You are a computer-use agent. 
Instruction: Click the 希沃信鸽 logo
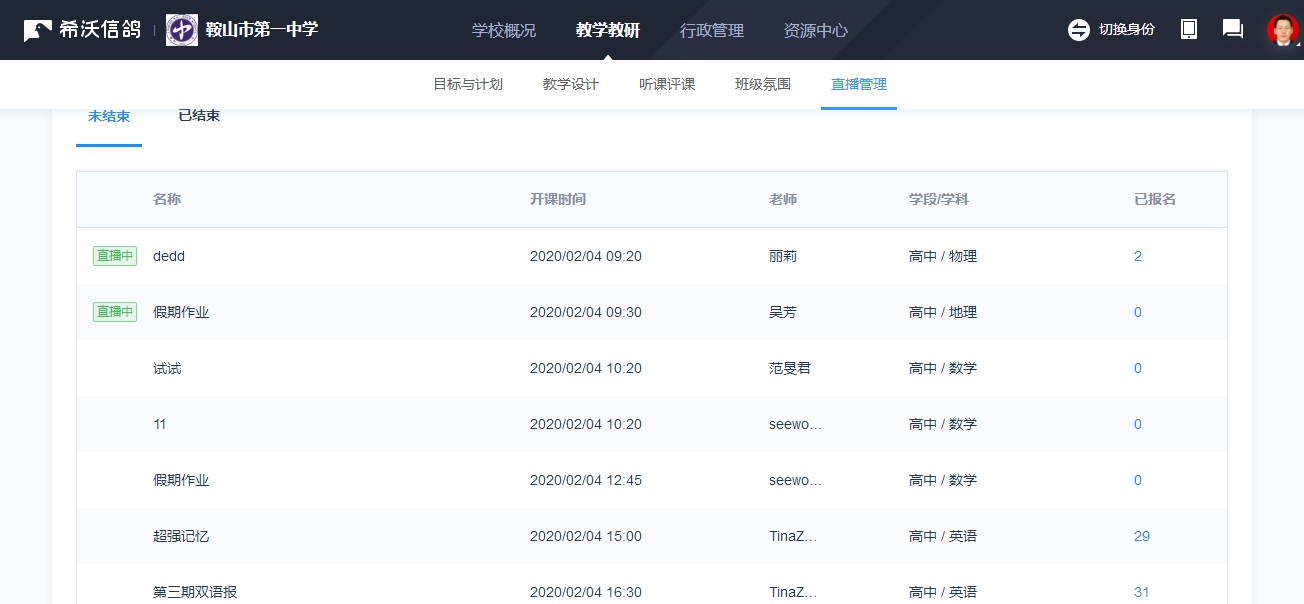click(x=82, y=30)
